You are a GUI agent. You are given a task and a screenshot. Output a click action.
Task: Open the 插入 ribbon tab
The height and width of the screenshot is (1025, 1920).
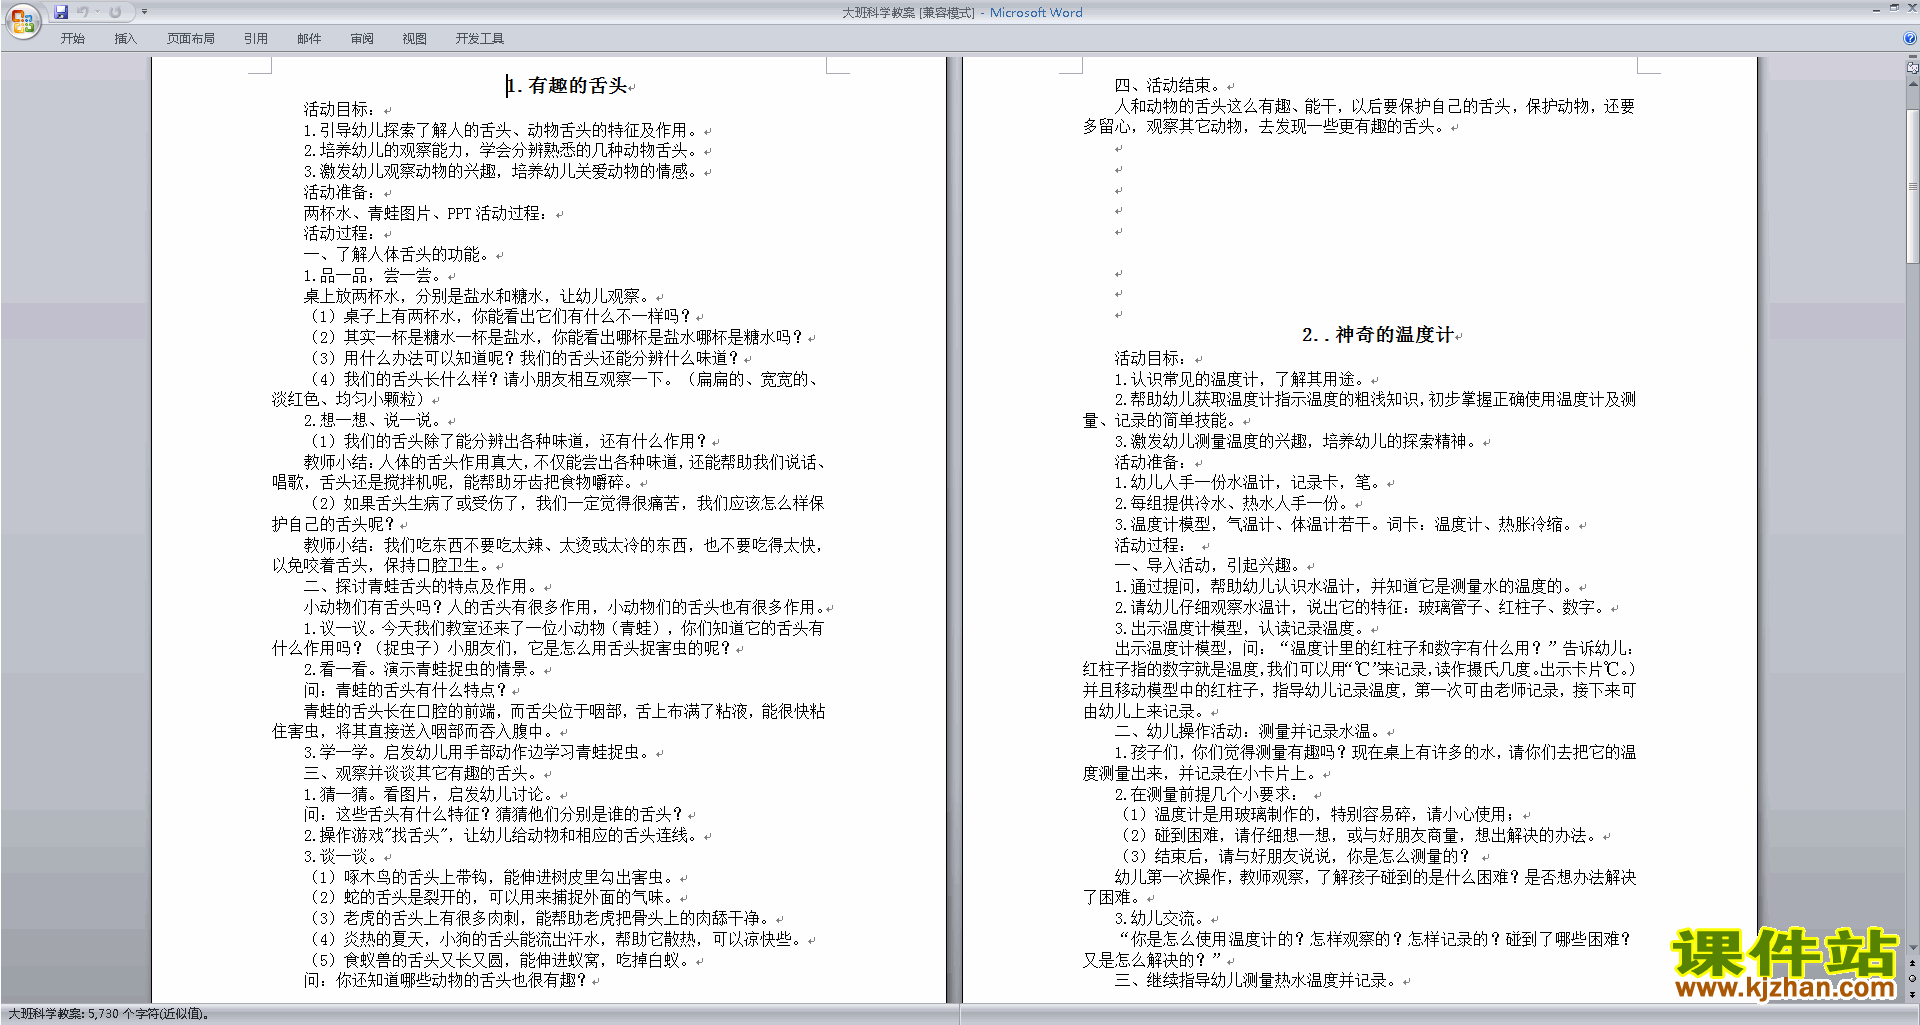click(x=125, y=39)
